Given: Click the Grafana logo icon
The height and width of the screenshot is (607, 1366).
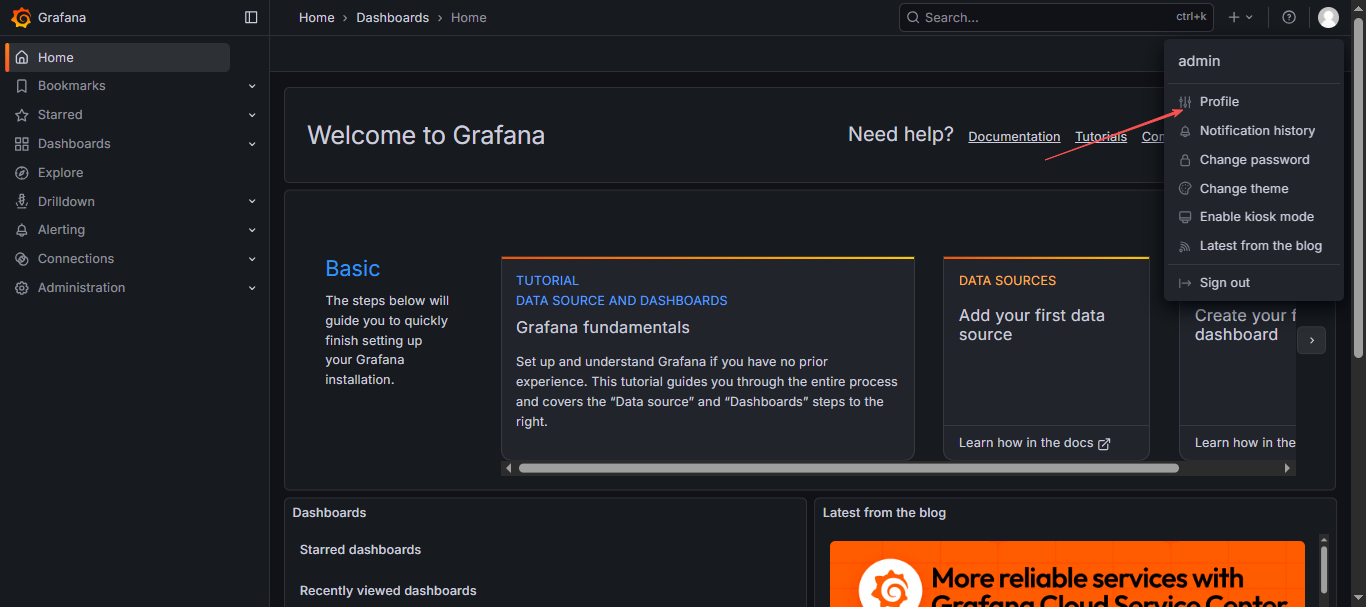Looking at the screenshot, I should click(x=21, y=17).
